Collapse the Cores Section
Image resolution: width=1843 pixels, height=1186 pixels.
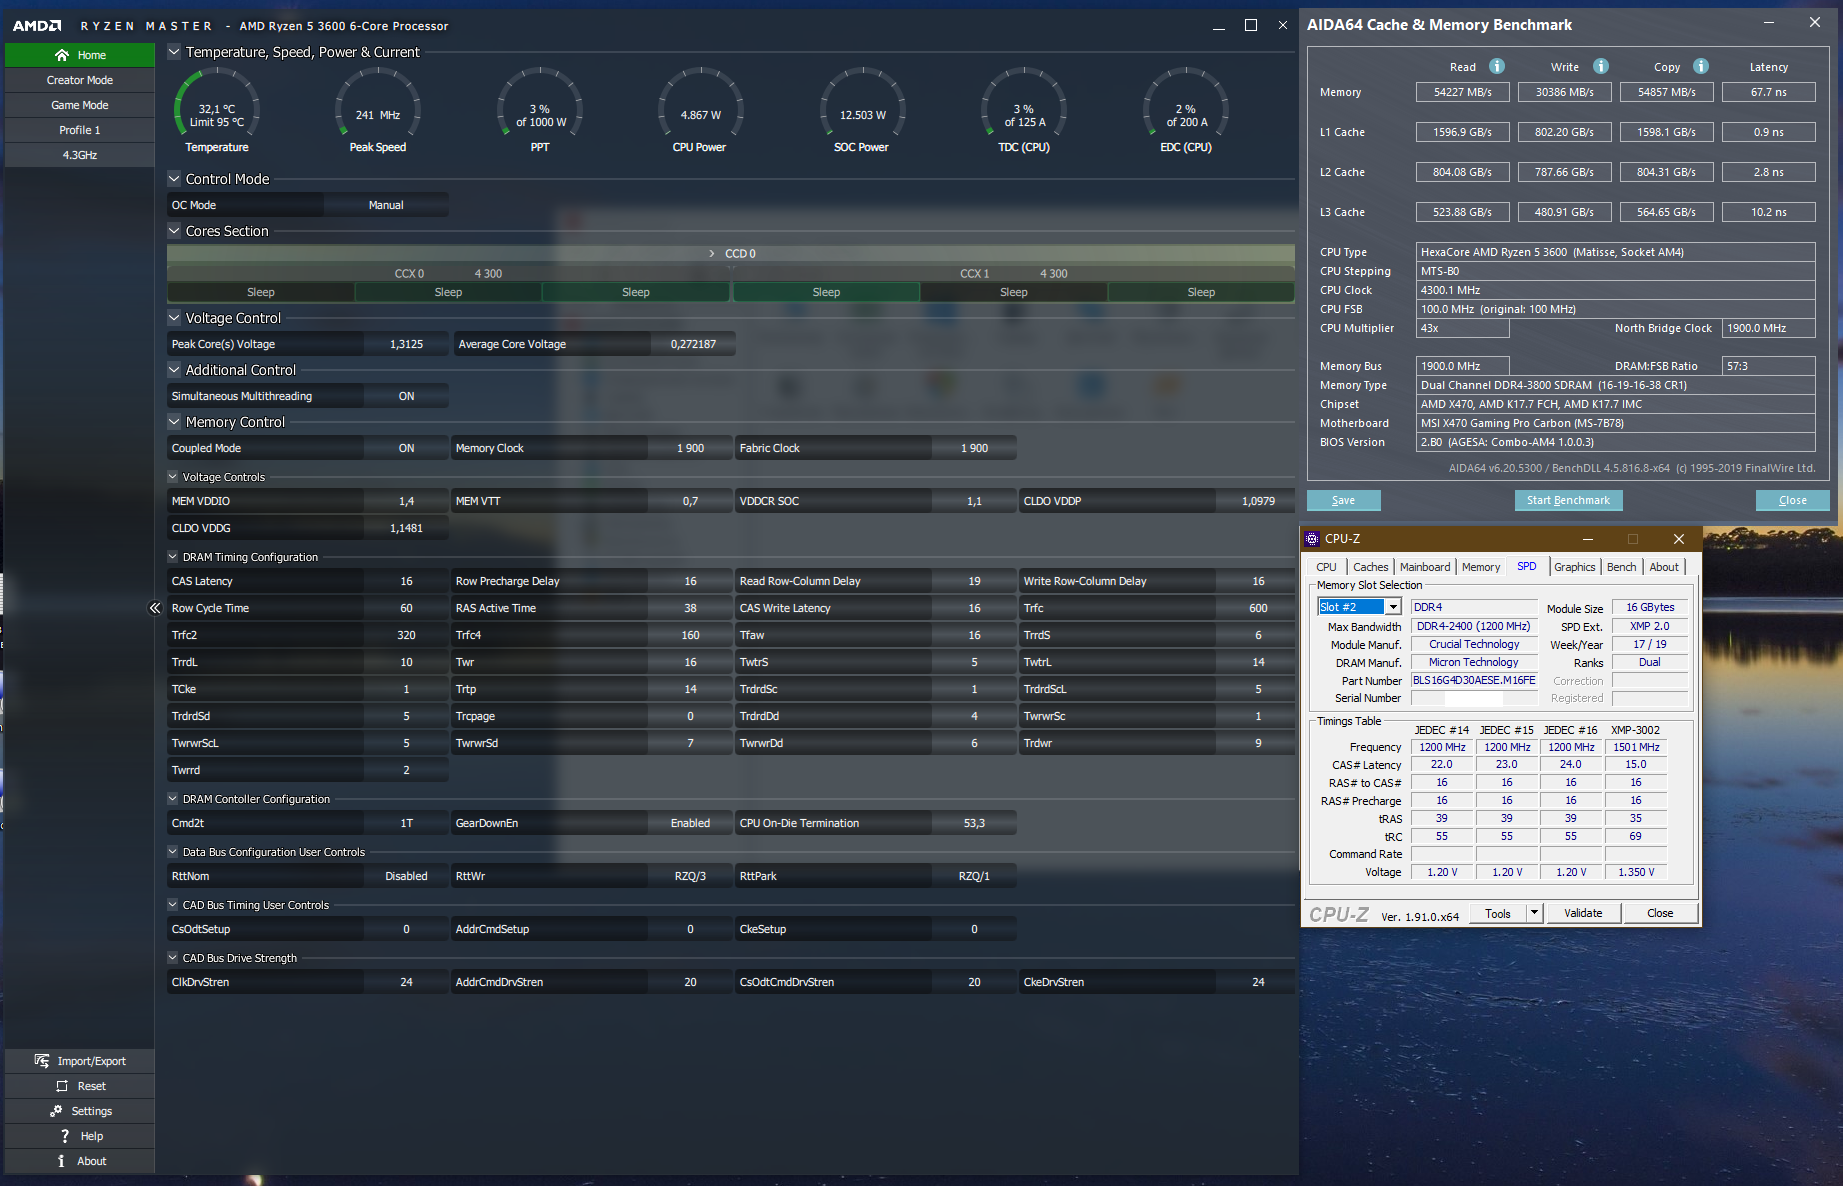click(x=174, y=231)
